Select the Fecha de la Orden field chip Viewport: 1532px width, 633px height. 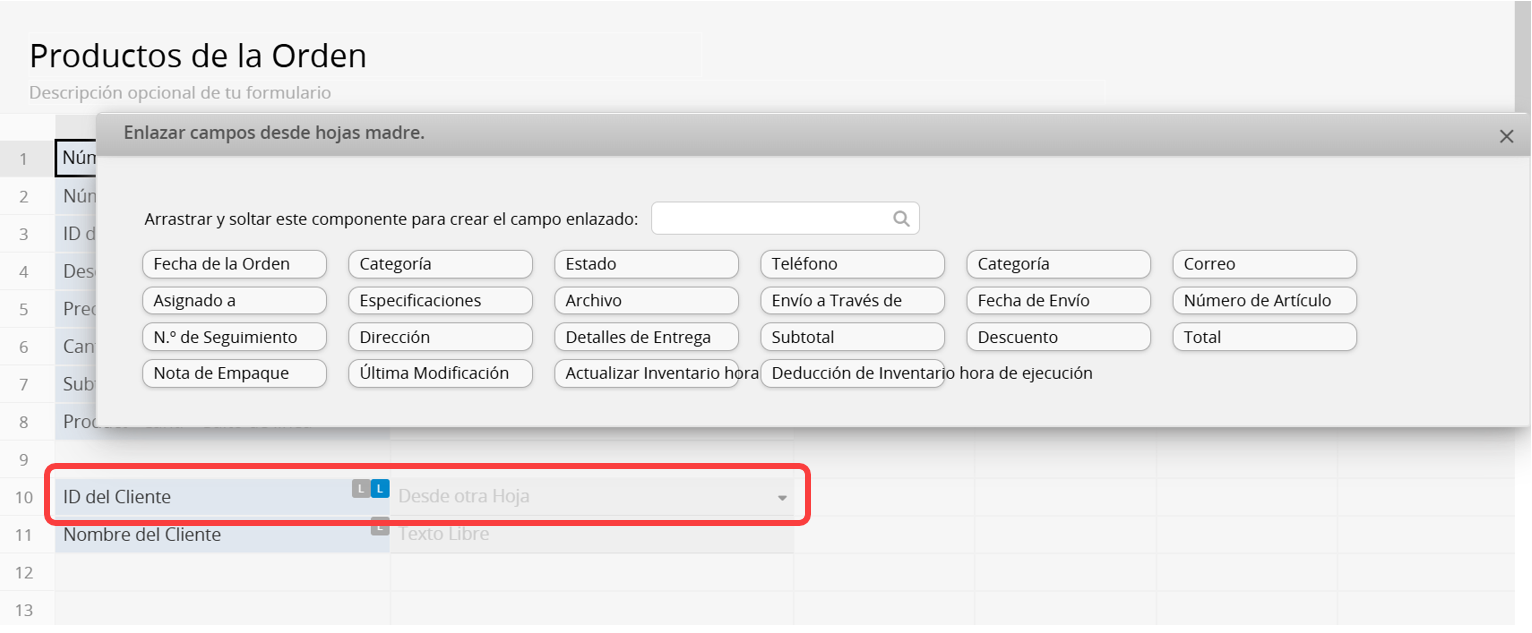(235, 264)
